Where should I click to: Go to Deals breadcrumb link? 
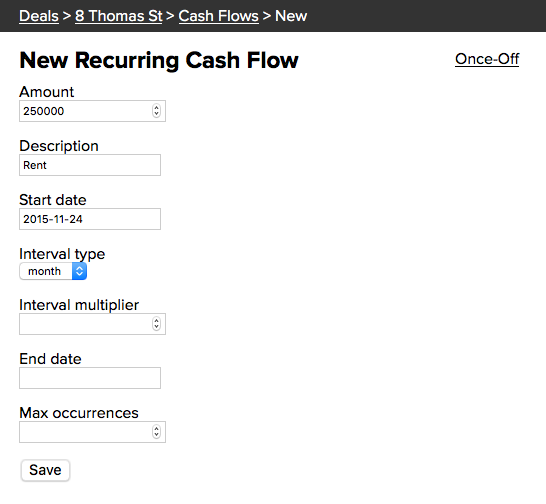pyautogui.click(x=39, y=16)
